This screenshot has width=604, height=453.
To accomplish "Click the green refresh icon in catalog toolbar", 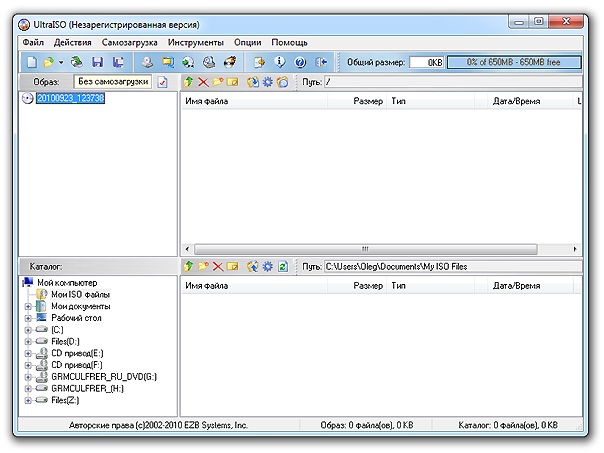I will [283, 266].
